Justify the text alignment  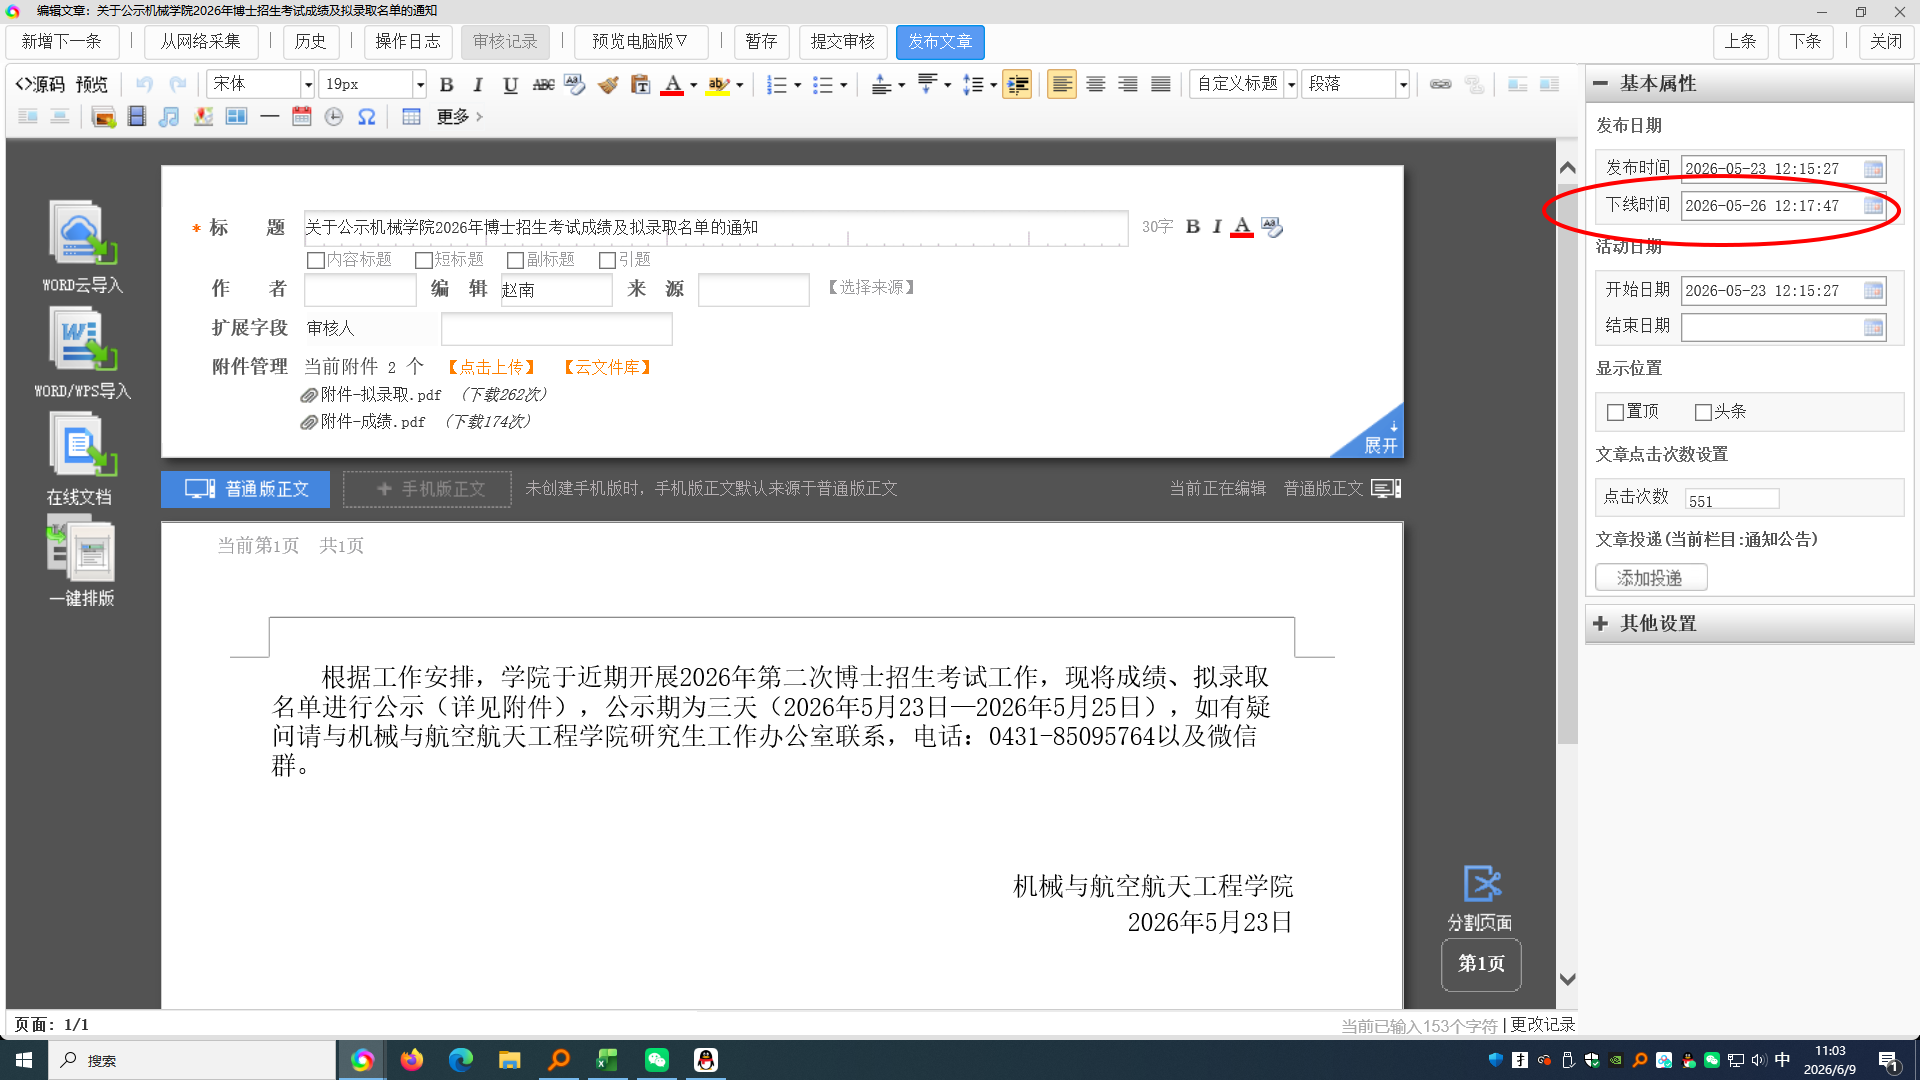1160,85
